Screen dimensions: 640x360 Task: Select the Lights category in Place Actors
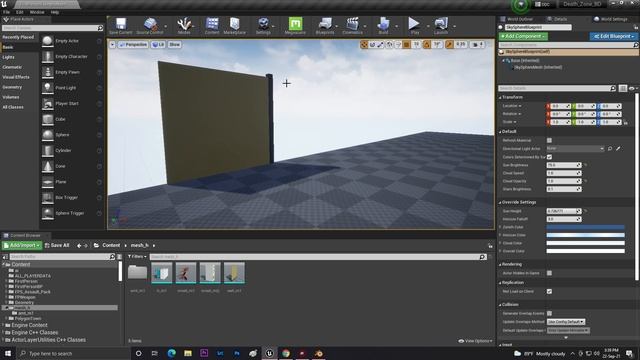click(x=8, y=57)
